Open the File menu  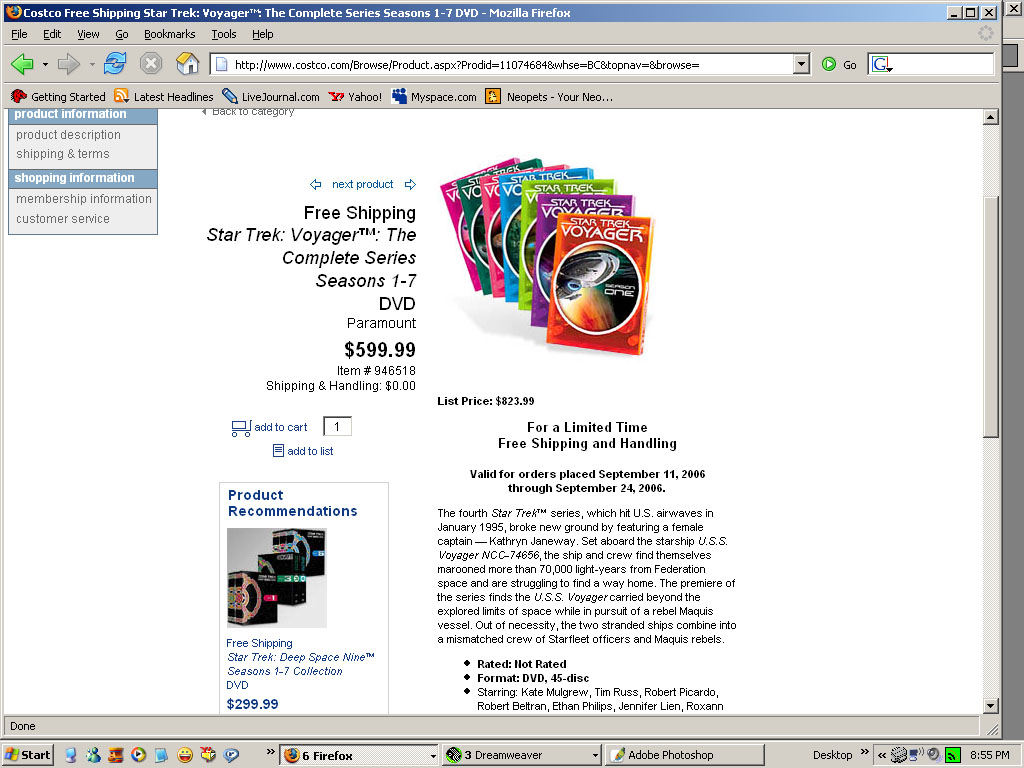pyautogui.click(x=19, y=34)
